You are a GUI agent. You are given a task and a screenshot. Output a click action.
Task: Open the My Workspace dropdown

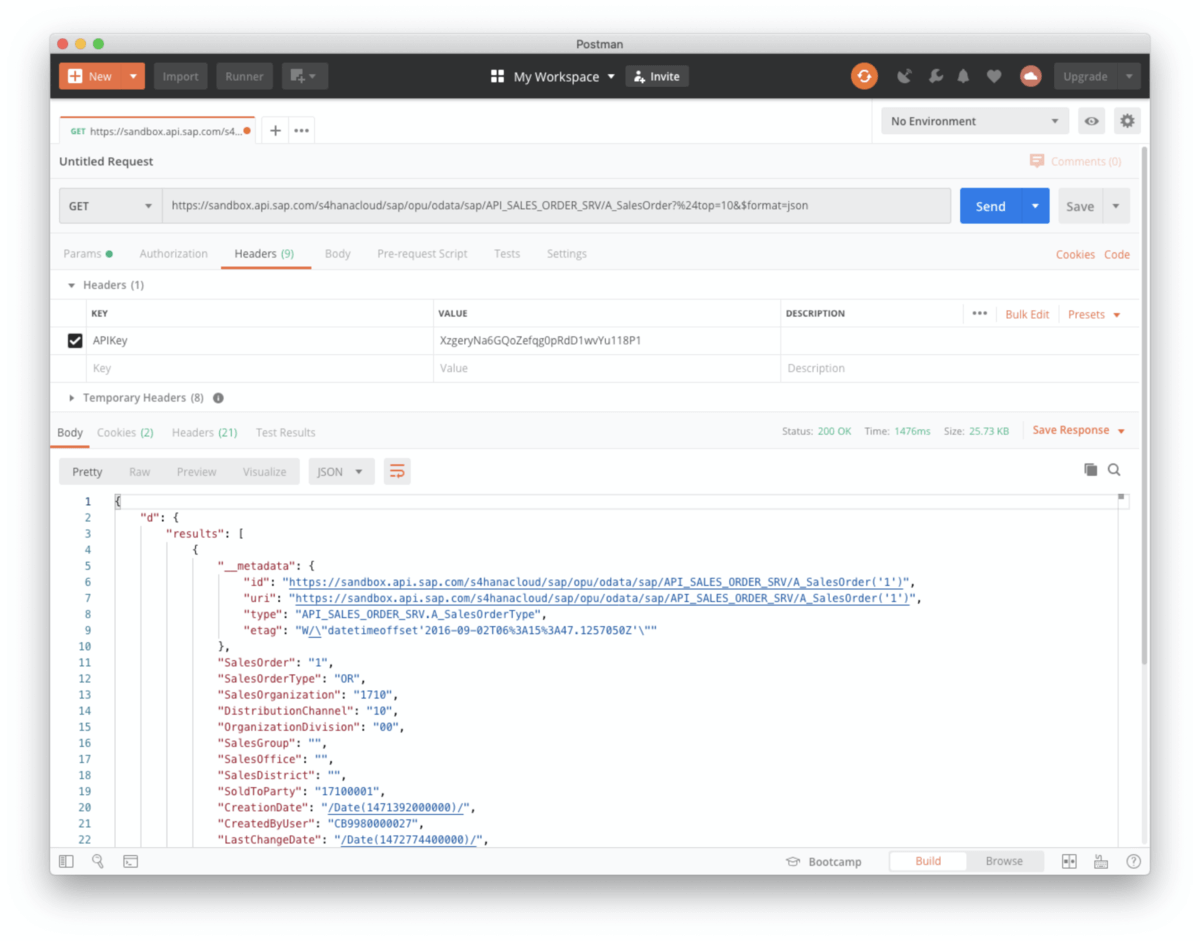tap(564, 77)
